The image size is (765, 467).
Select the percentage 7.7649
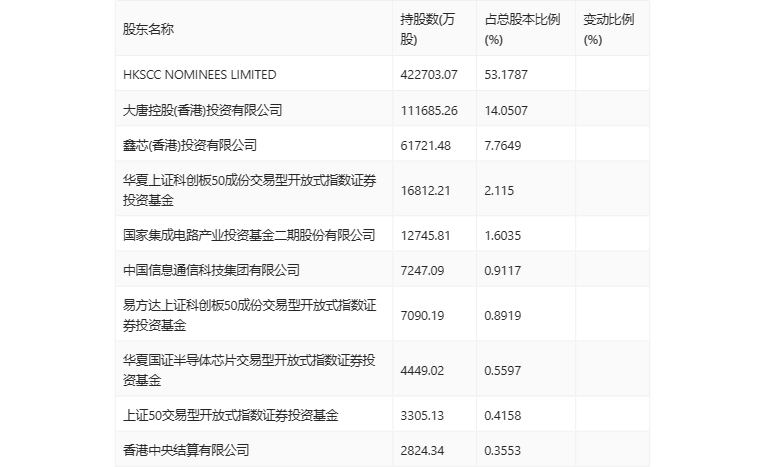pyautogui.click(x=503, y=146)
